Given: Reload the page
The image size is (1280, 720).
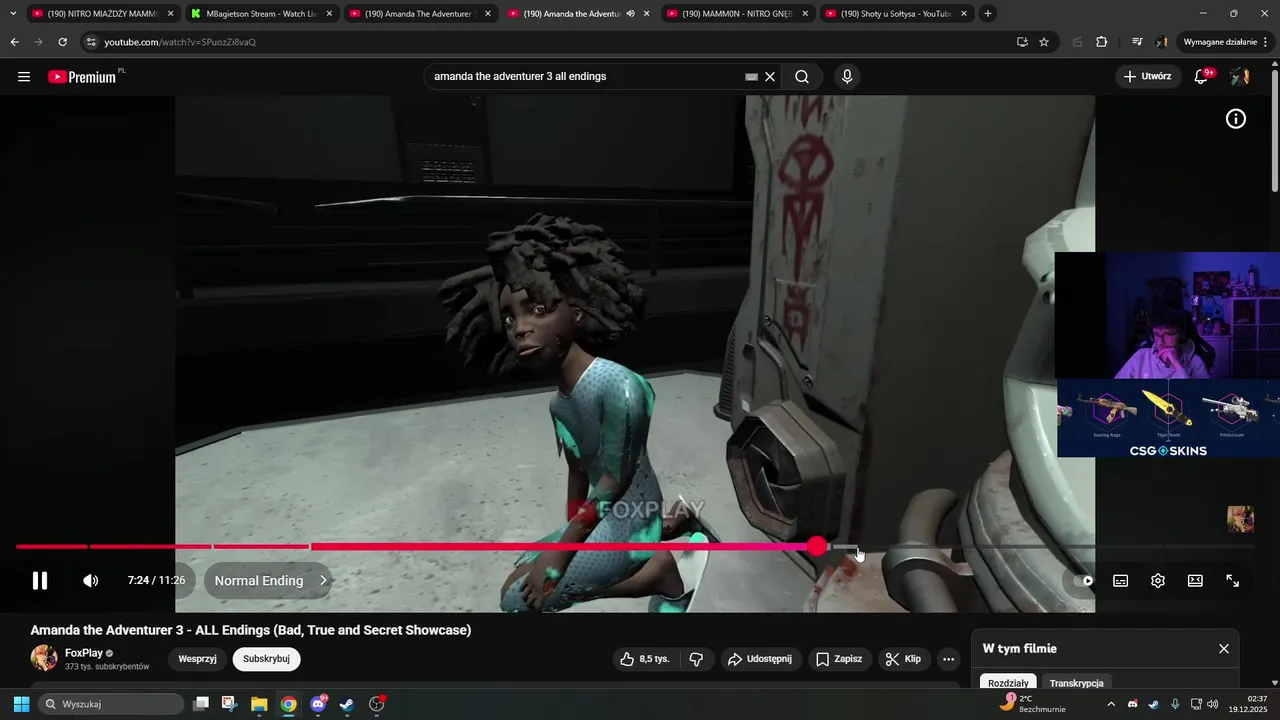Looking at the screenshot, I should (x=62, y=42).
